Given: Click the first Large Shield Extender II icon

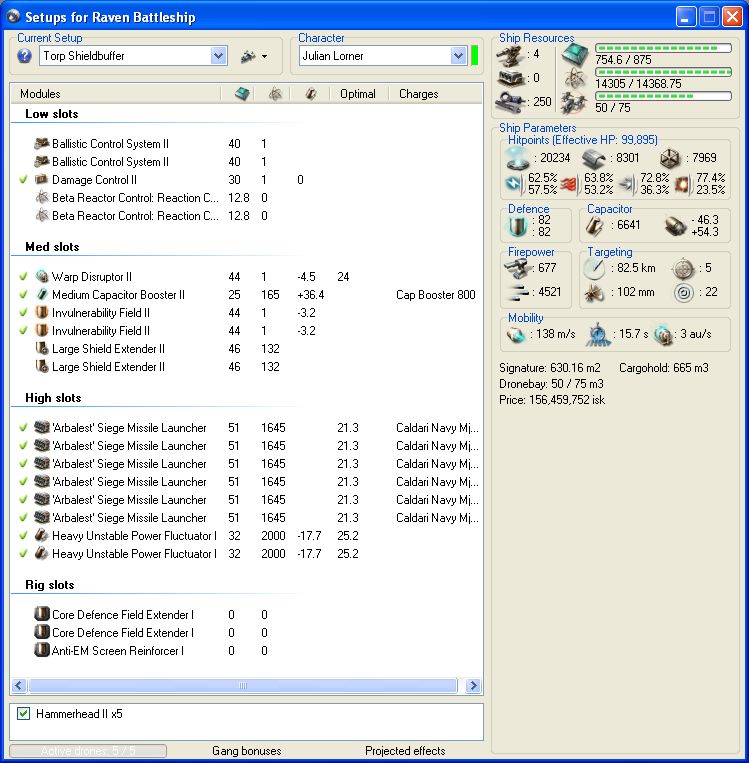Looking at the screenshot, I should (x=42, y=348).
